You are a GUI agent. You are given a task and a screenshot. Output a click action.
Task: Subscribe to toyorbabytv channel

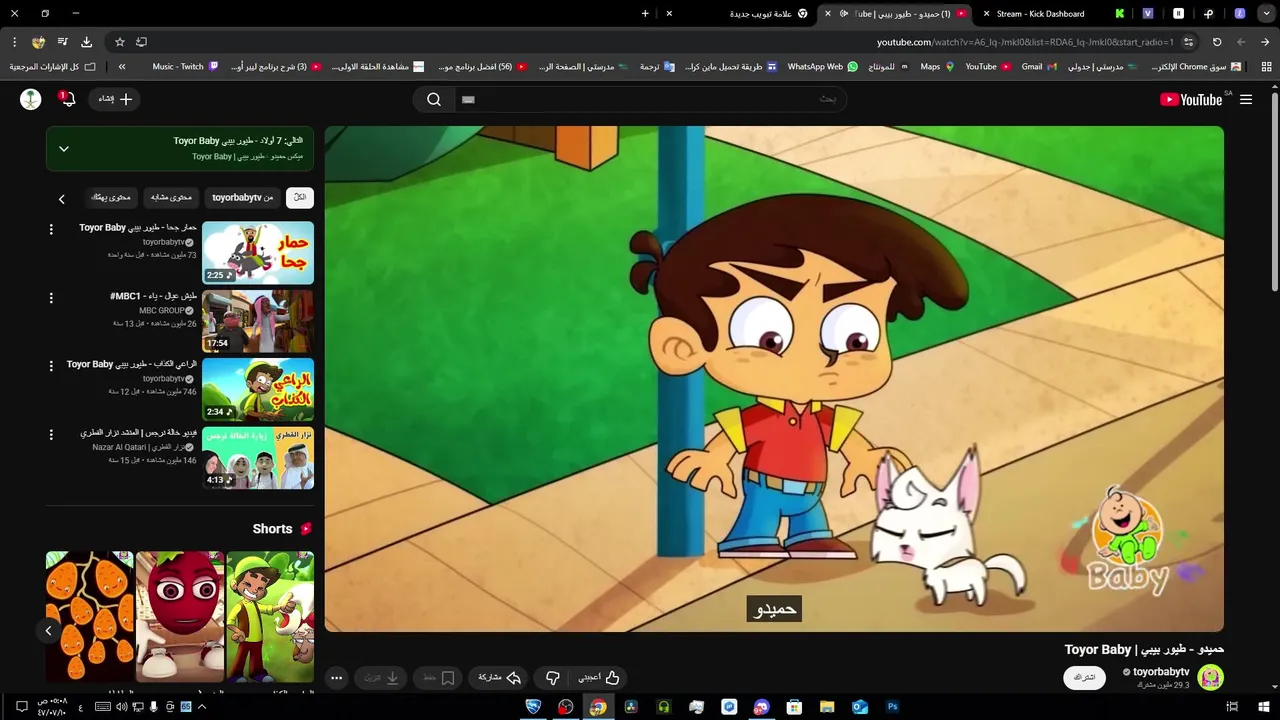pos(1084,678)
